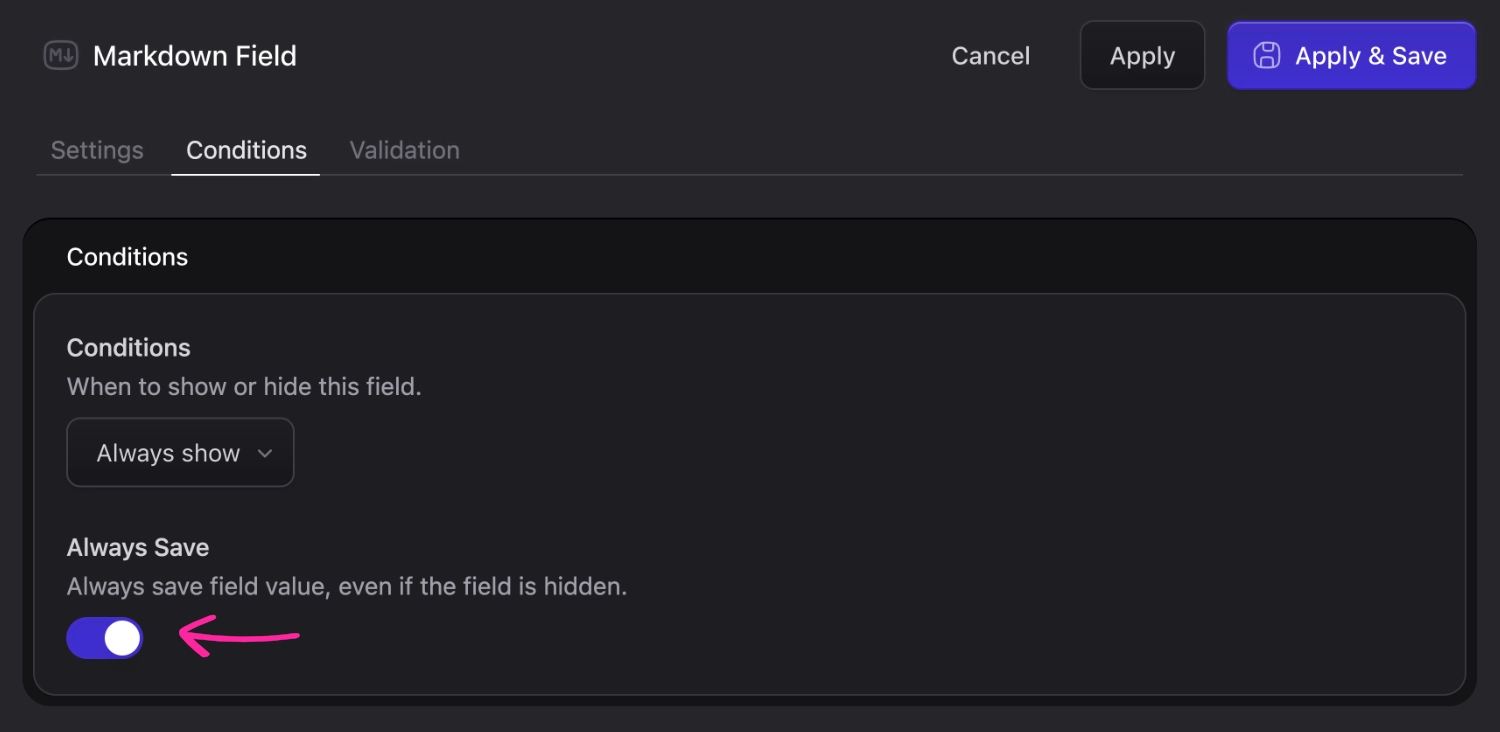Open the "Always show" conditions dropdown
1500x732 pixels.
(180, 453)
